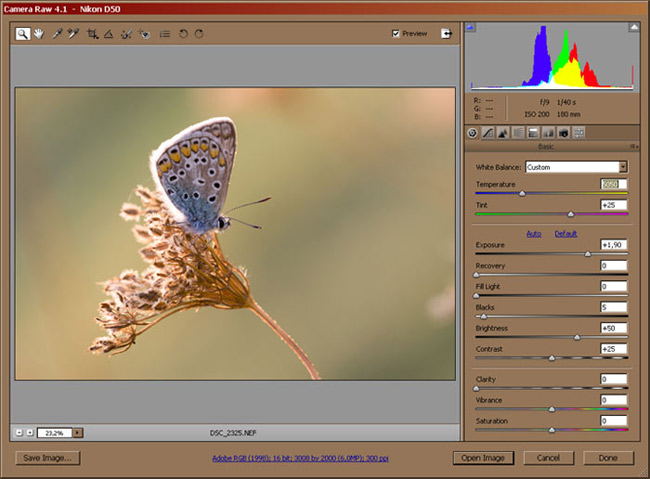
Task: Click the Saturation slider handle
Action: 552,430
